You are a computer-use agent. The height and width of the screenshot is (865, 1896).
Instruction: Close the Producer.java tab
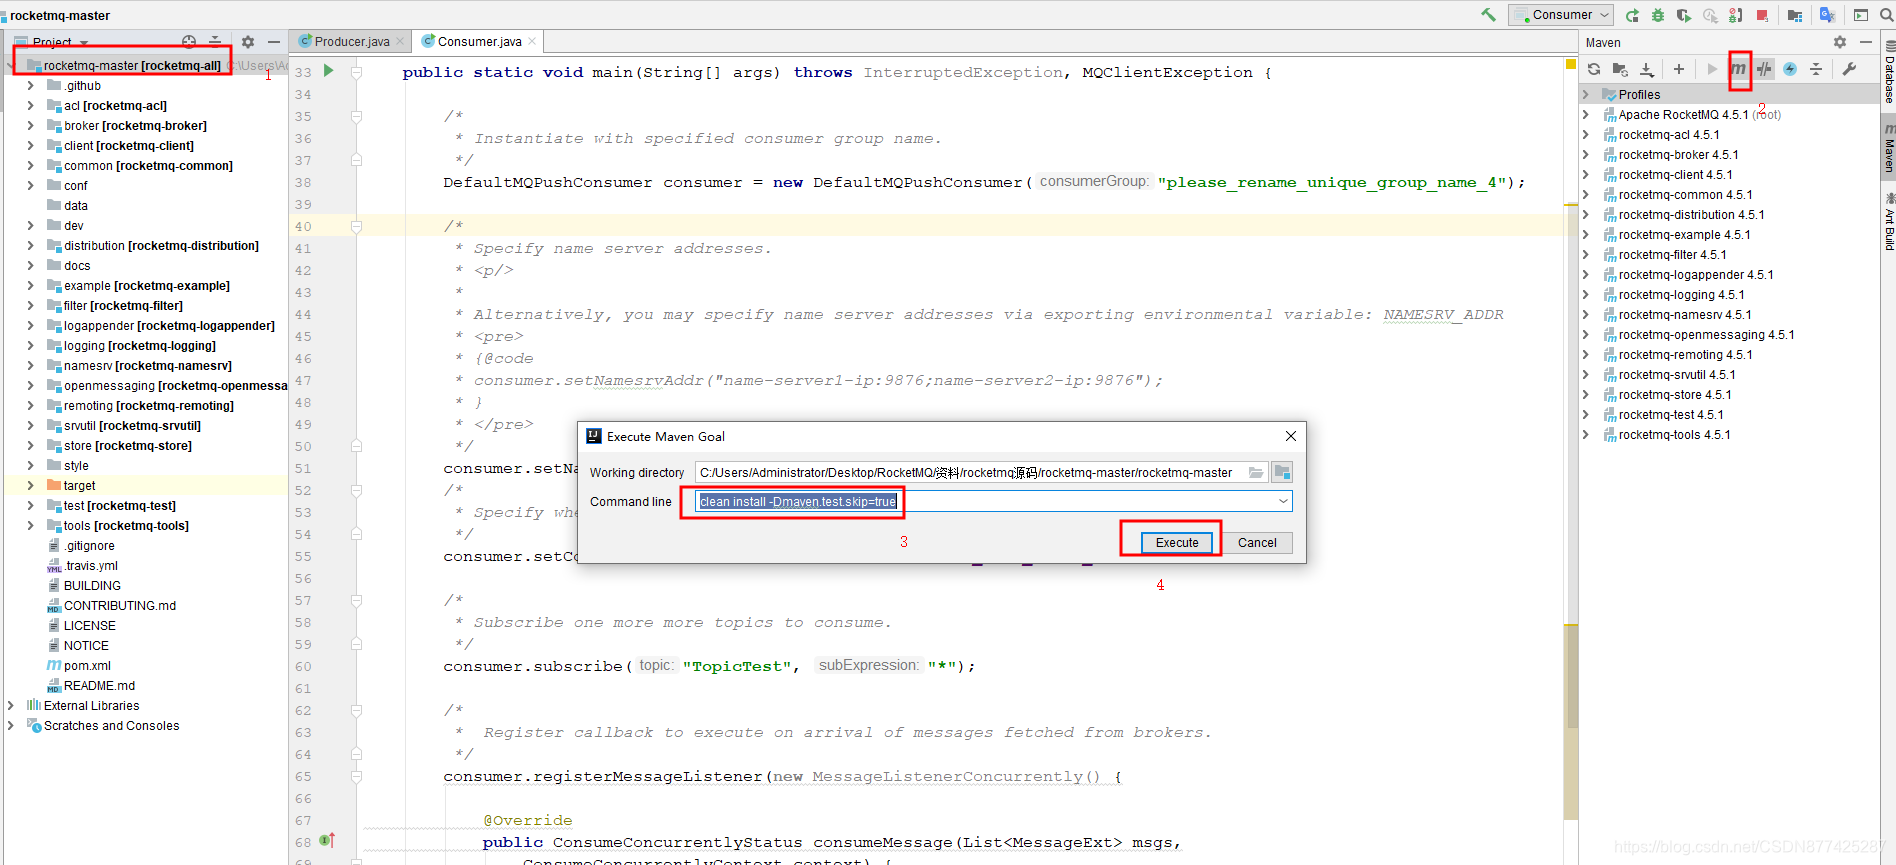point(400,41)
